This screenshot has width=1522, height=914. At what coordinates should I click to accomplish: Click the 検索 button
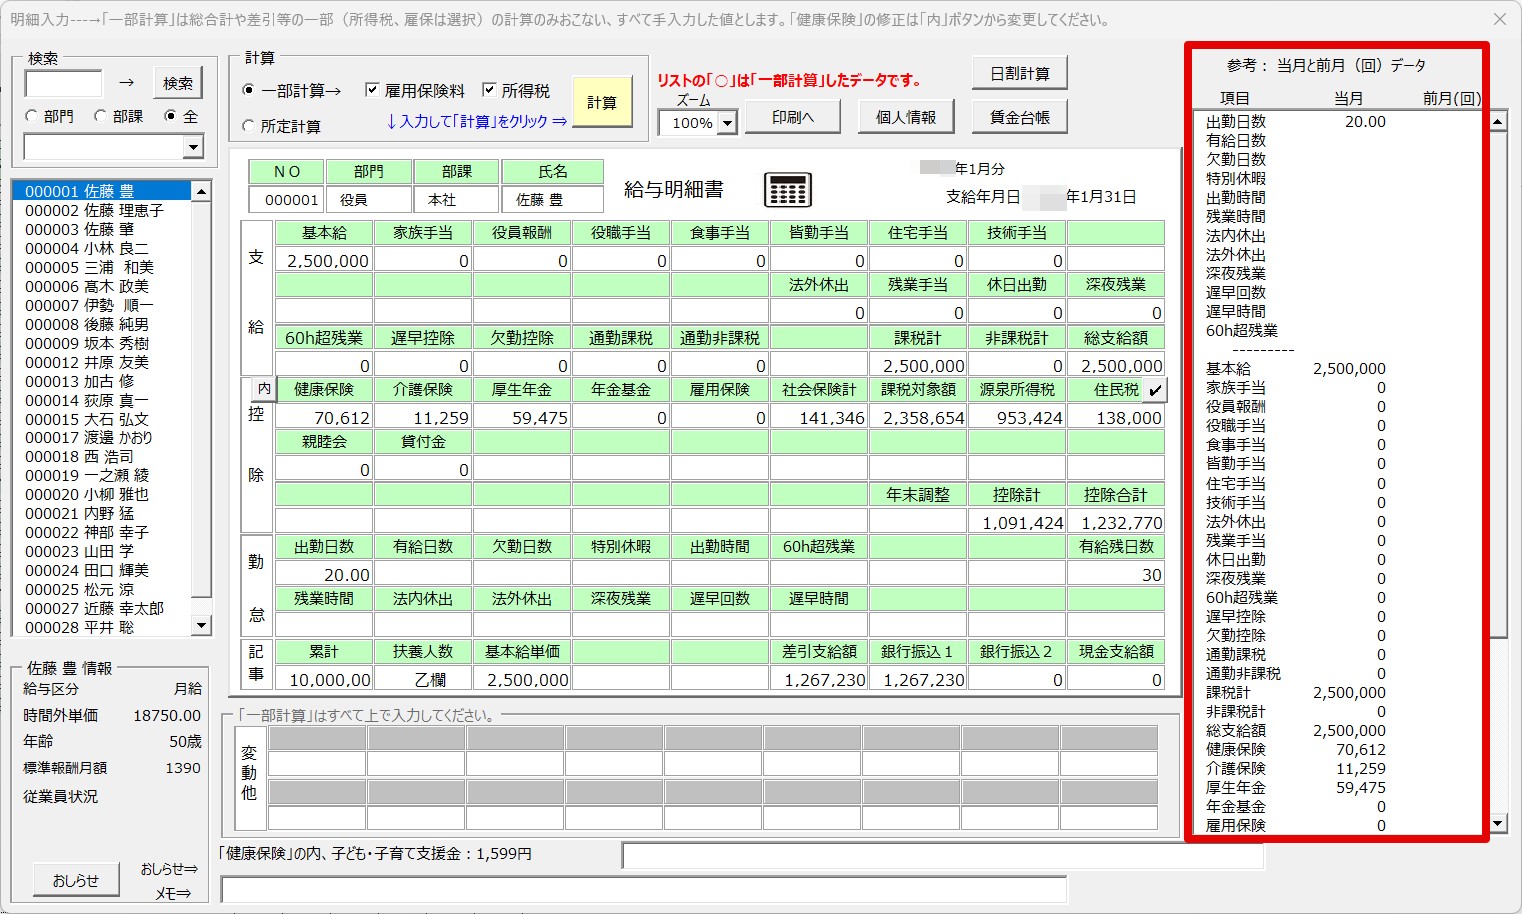pos(178,83)
